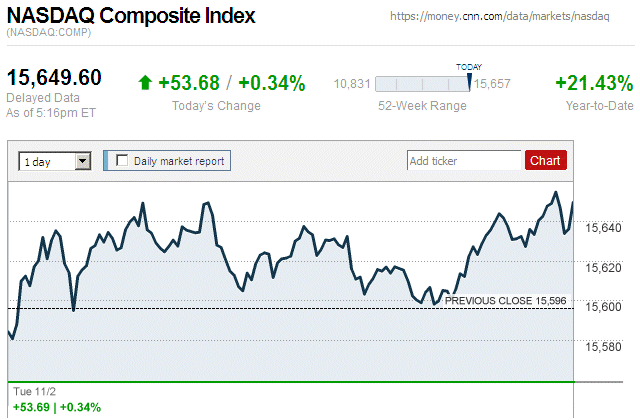
Task: Focus the Add ticker input field
Action: 464,160
